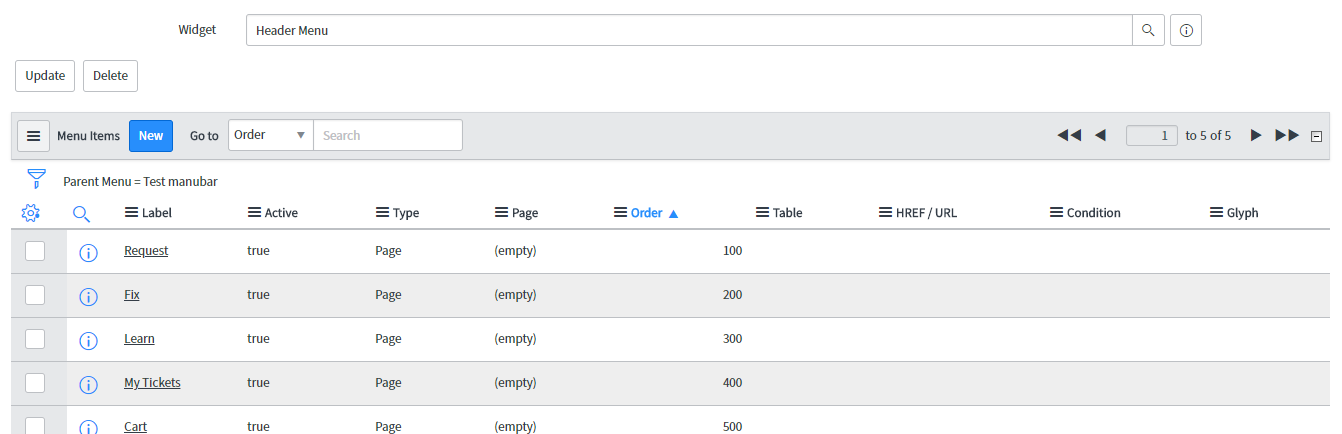This screenshot has width=1342, height=434.
Task: Open the Go to Order dropdown
Action: [x=271, y=135]
